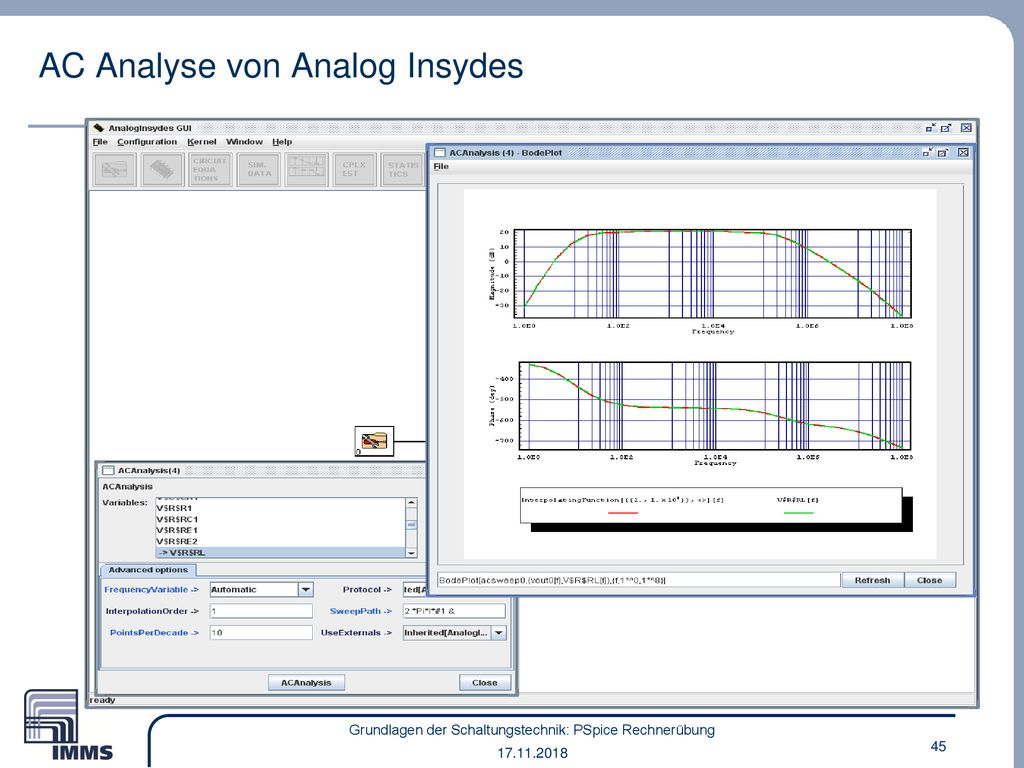Viewport: 1024px width, 768px height.
Task: Click the PointsPerDecade input field
Action: pos(261,633)
